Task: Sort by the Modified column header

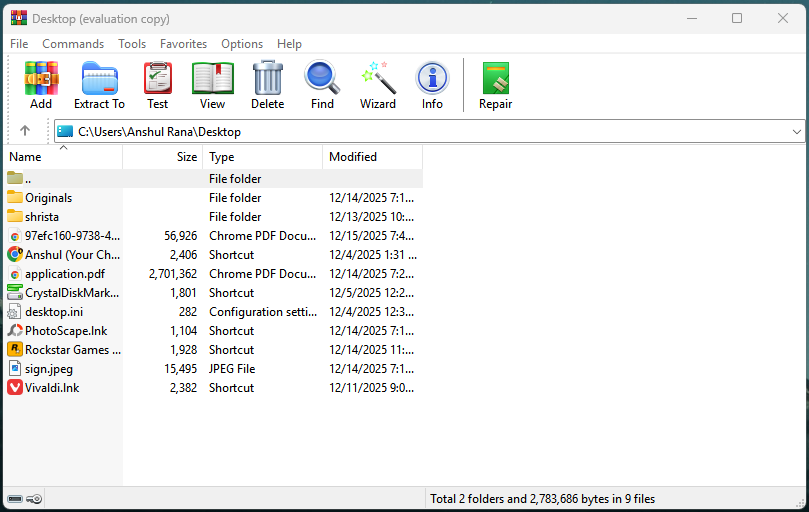Action: [x=373, y=157]
